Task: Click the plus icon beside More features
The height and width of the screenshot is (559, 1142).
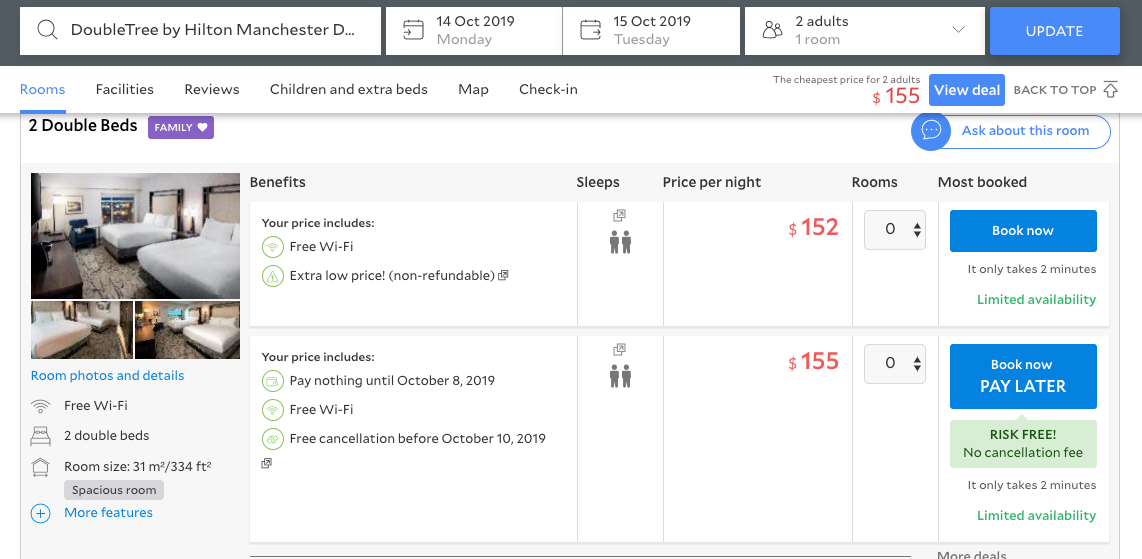Action: tap(40, 513)
